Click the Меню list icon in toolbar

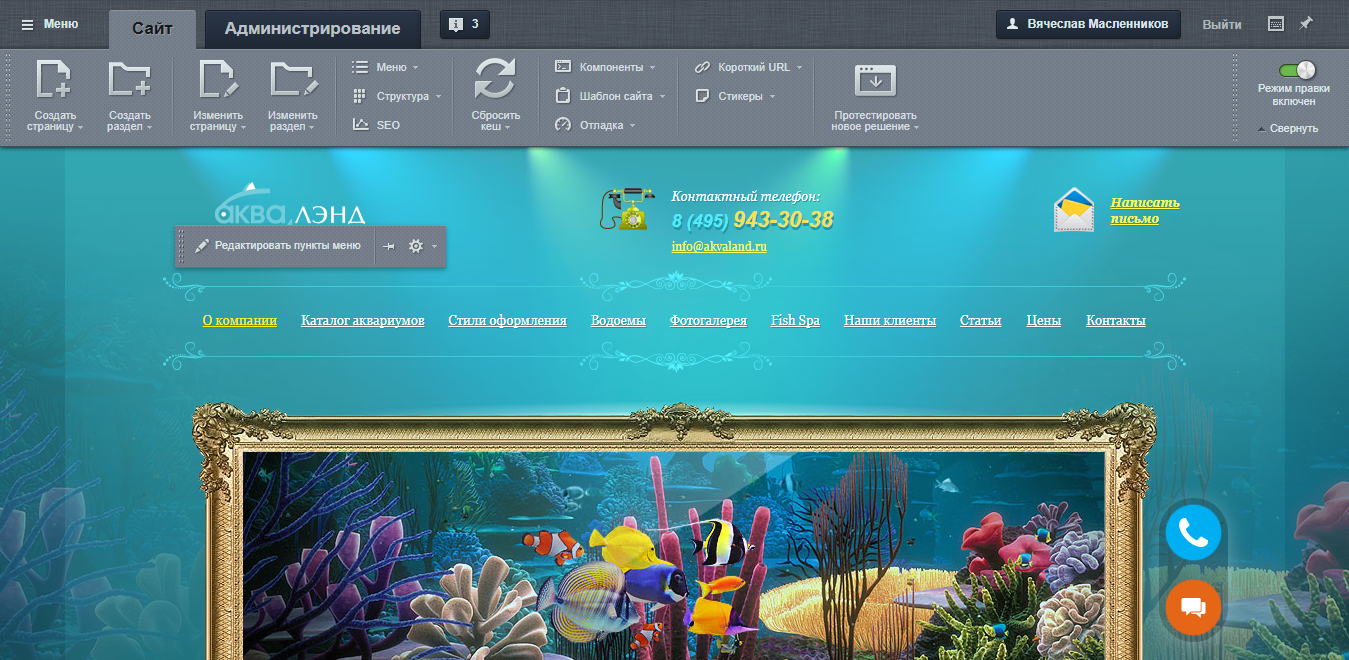[x=361, y=67]
